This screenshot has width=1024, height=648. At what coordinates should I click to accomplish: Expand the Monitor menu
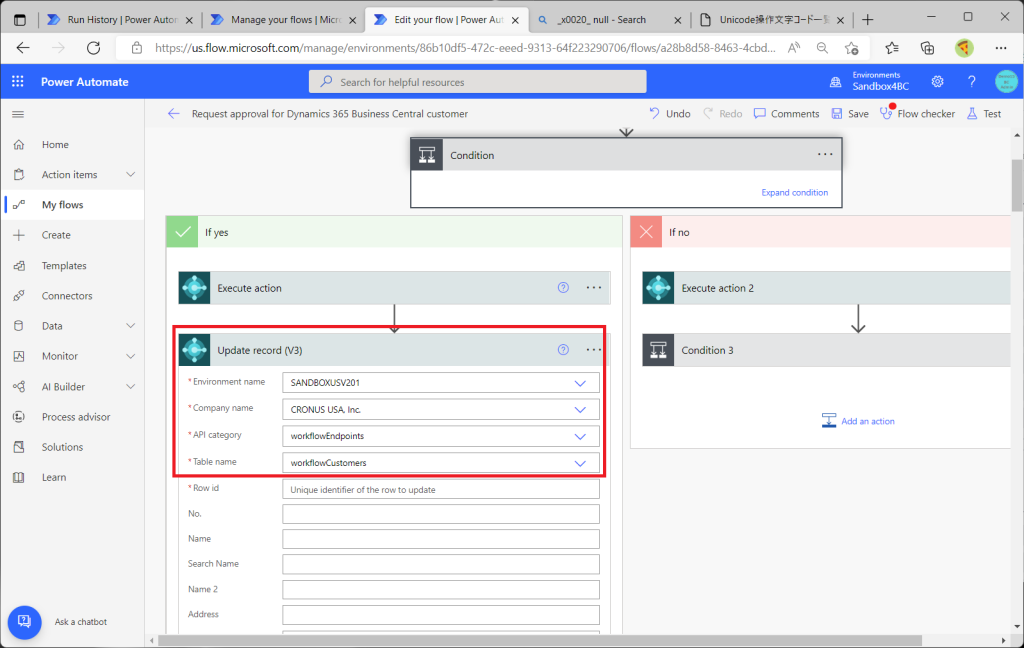(131, 356)
